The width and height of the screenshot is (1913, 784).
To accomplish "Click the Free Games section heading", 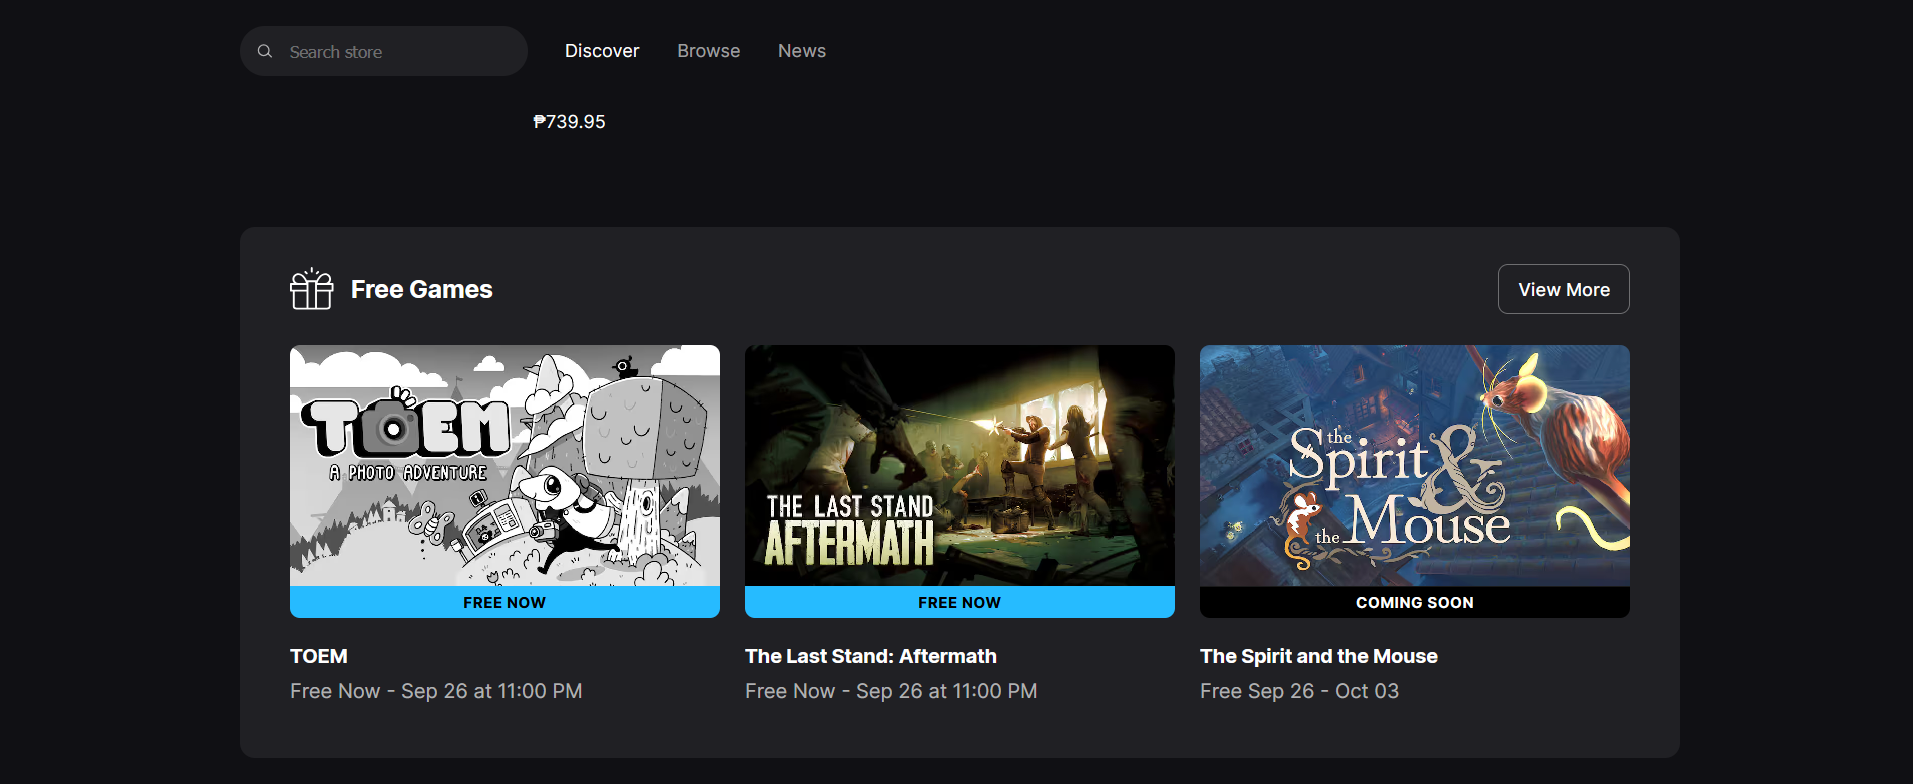I will pyautogui.click(x=421, y=289).
